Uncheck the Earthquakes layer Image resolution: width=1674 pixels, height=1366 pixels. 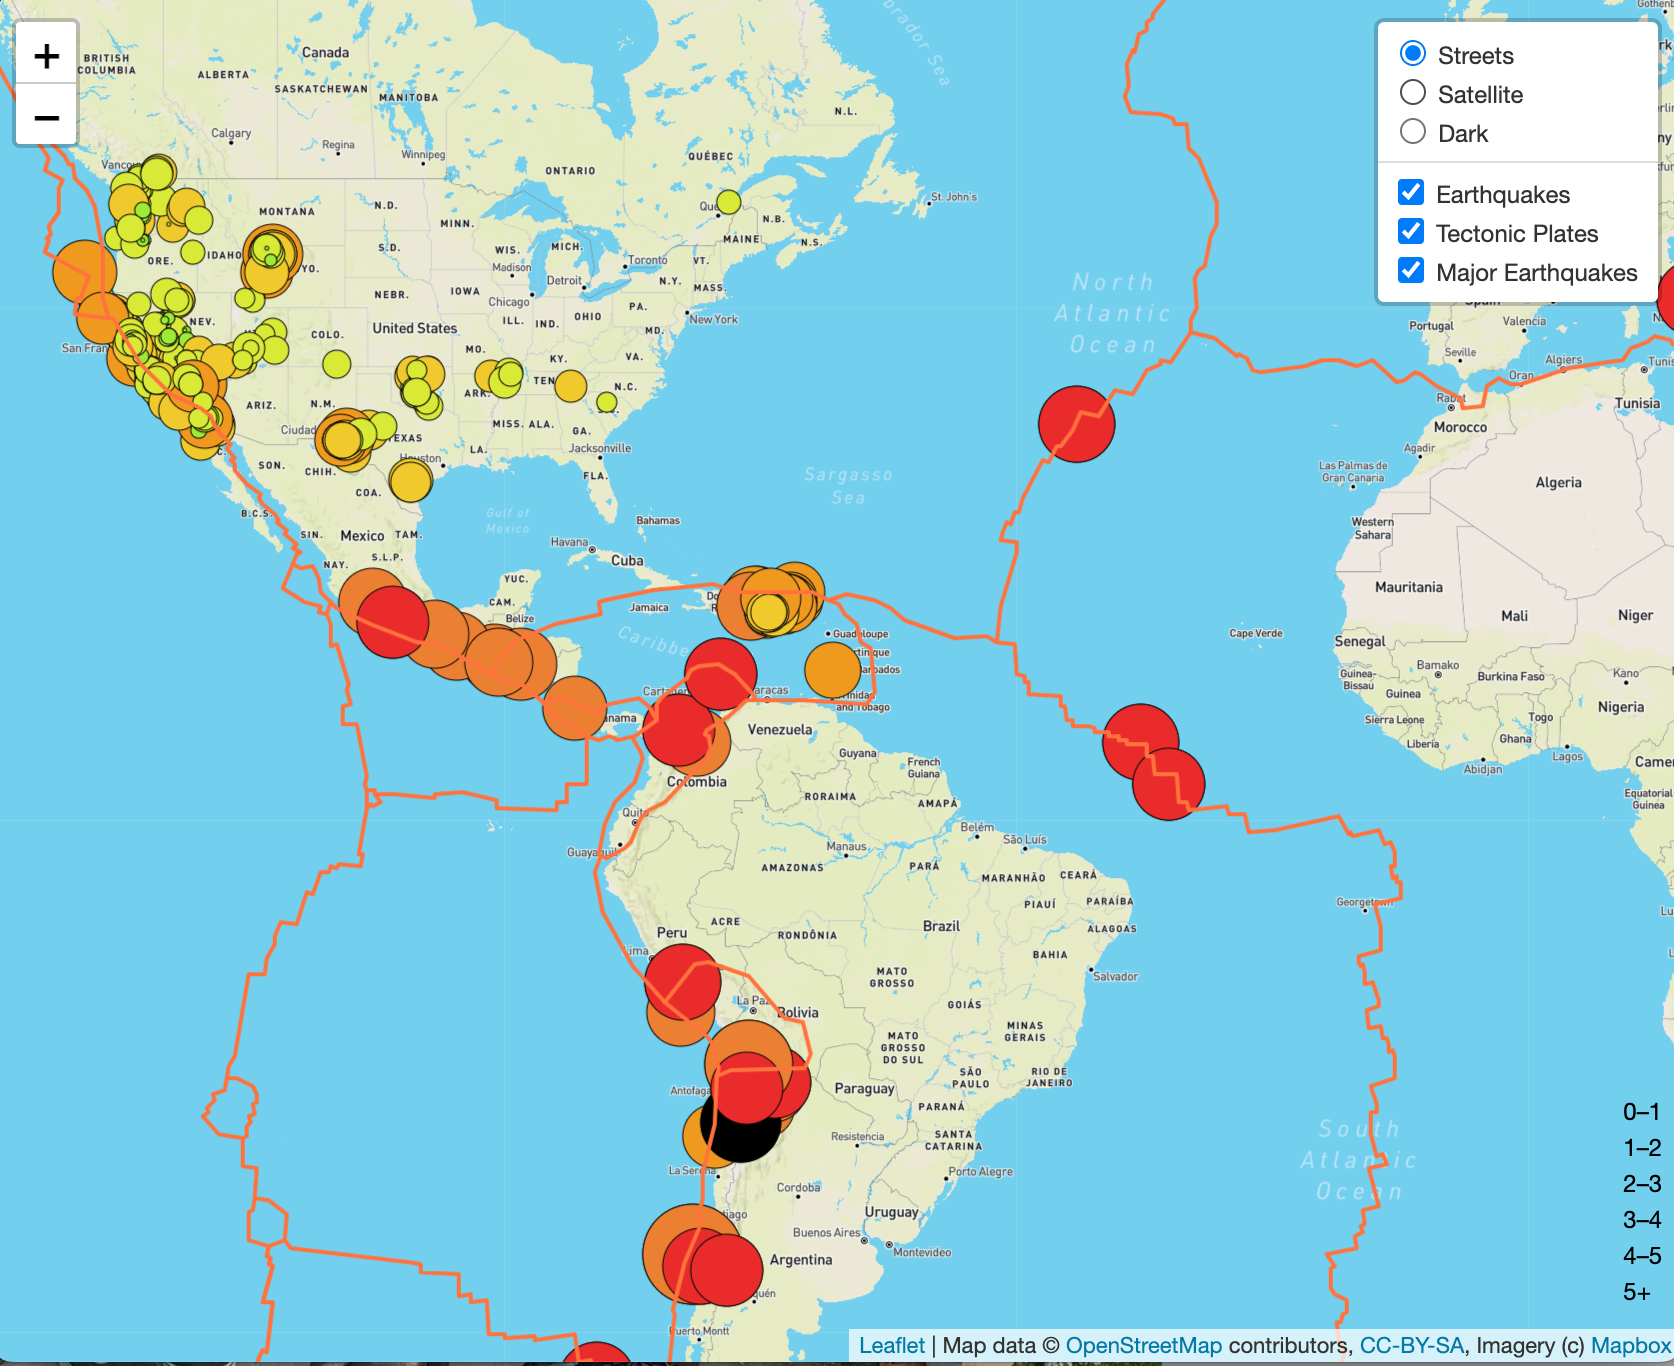coord(1410,193)
